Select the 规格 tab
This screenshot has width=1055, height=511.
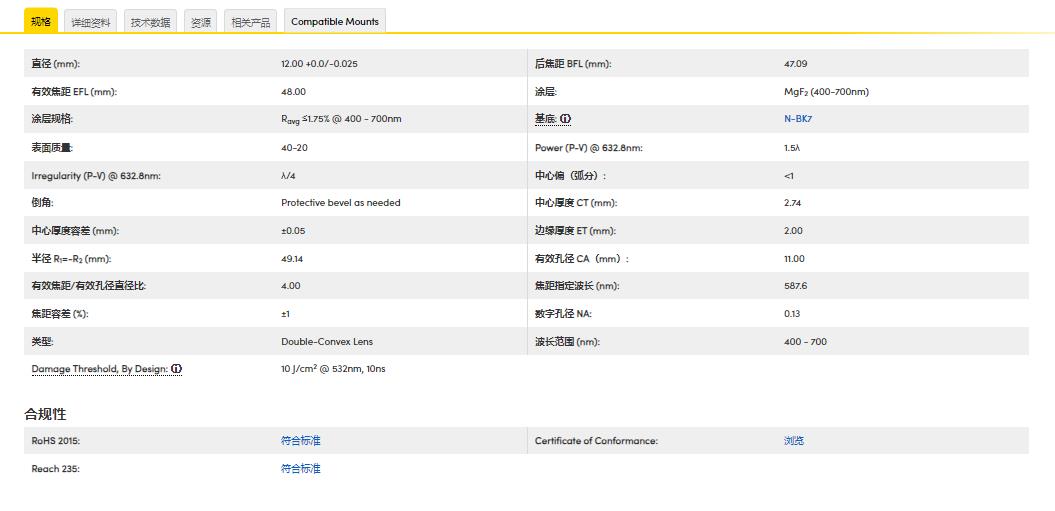(41, 21)
